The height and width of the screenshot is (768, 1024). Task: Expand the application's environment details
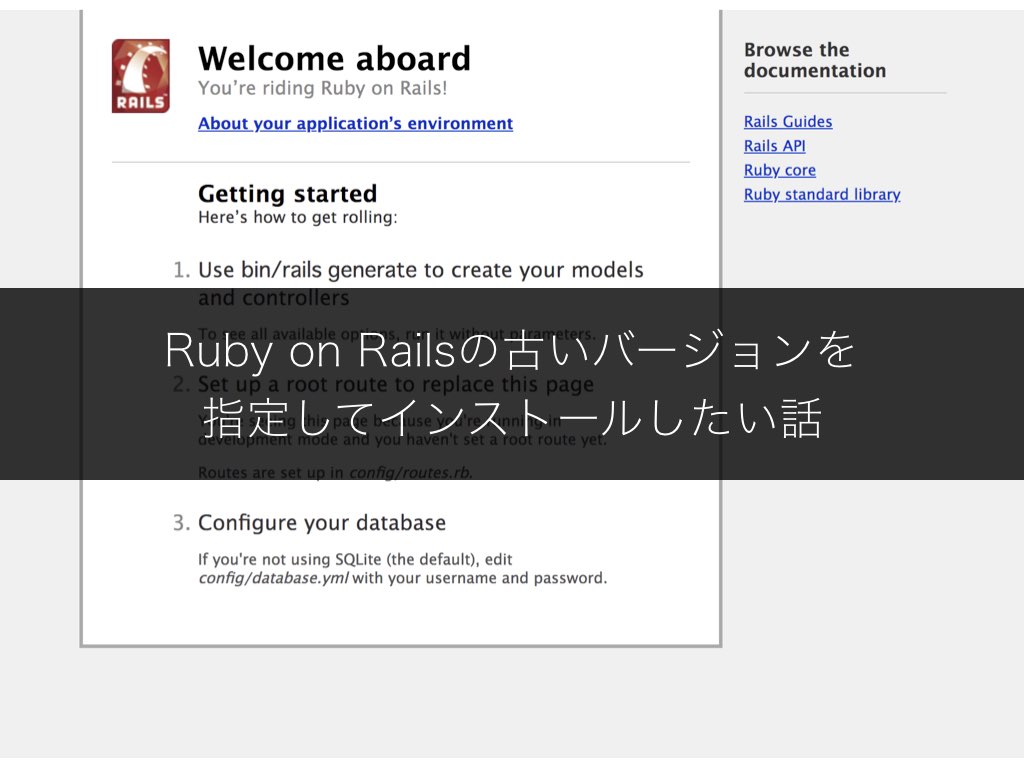click(x=355, y=123)
